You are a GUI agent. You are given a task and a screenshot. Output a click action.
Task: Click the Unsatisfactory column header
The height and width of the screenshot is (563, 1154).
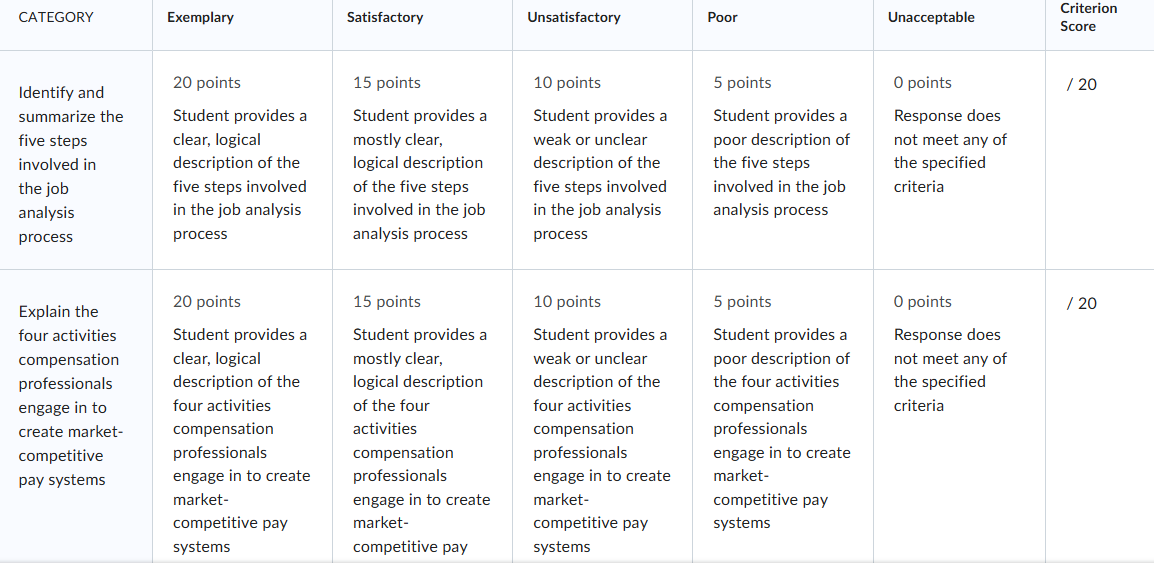coord(573,18)
